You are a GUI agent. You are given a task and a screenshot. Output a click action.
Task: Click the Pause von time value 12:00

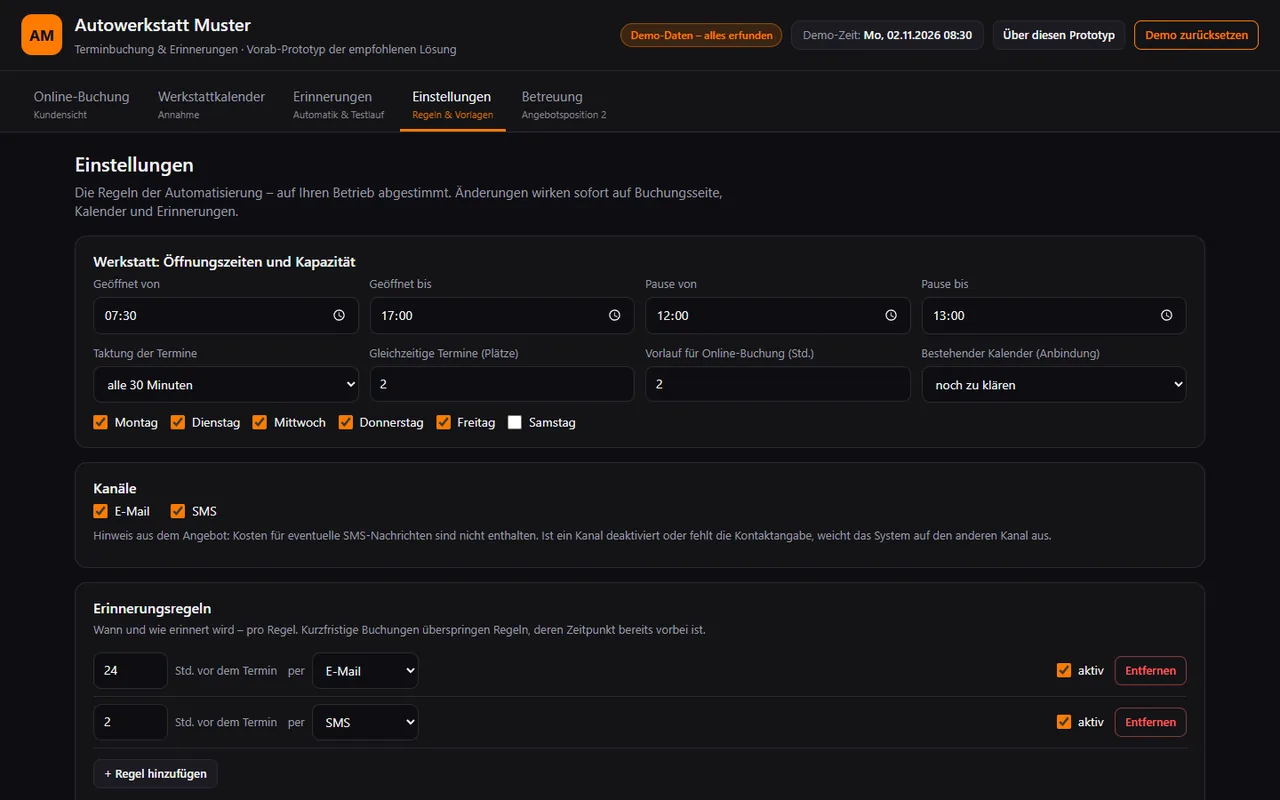click(x=673, y=316)
